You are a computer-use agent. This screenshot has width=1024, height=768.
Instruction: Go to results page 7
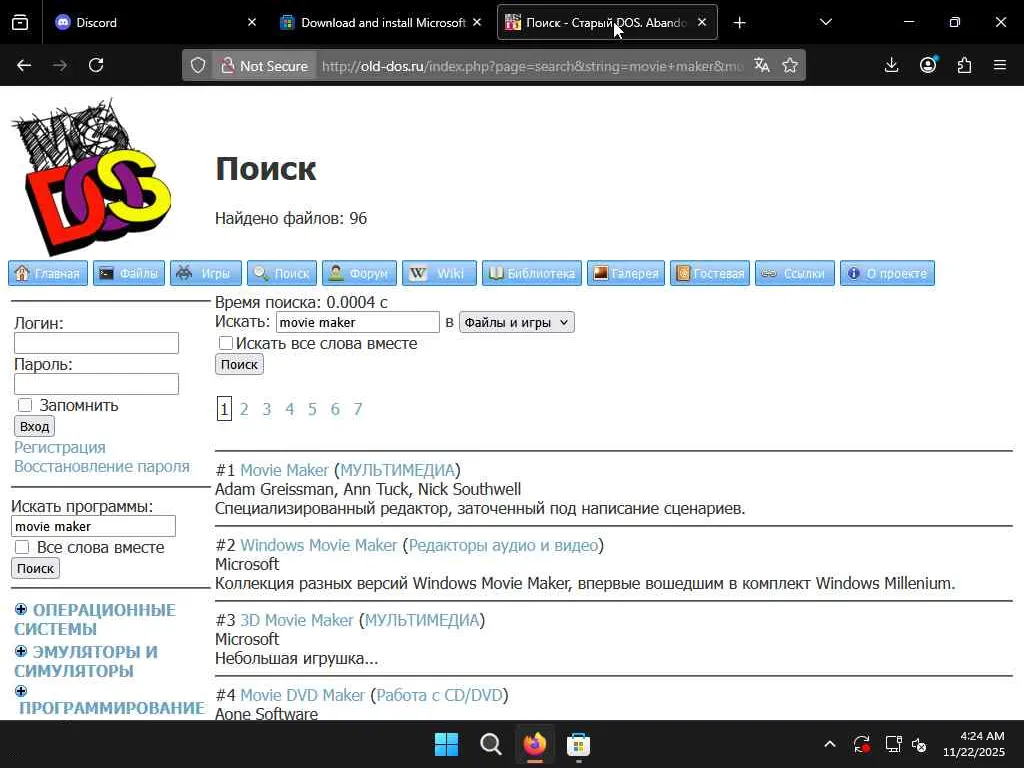pos(358,409)
